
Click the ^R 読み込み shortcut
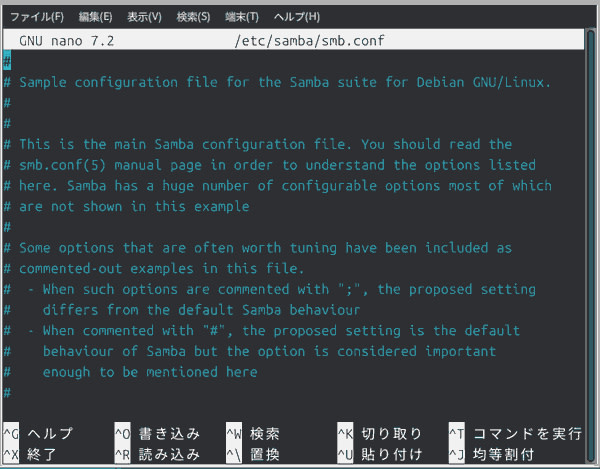point(158,454)
